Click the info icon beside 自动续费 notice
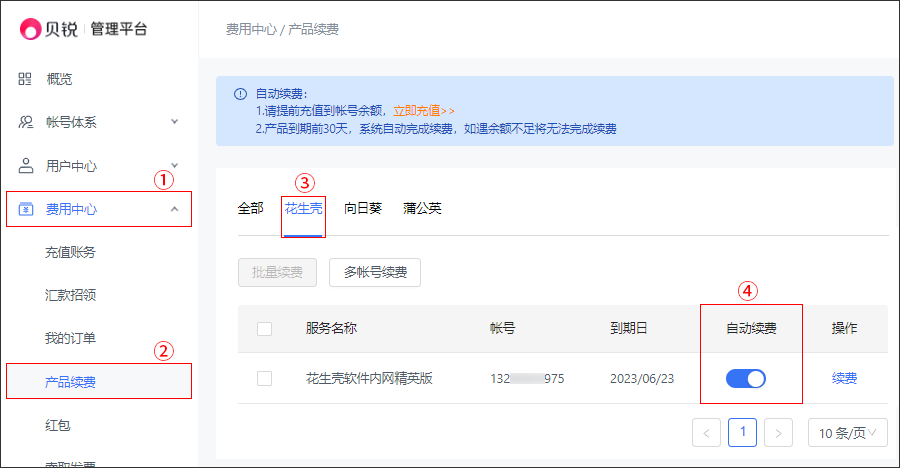The height and width of the screenshot is (468, 900). point(240,94)
